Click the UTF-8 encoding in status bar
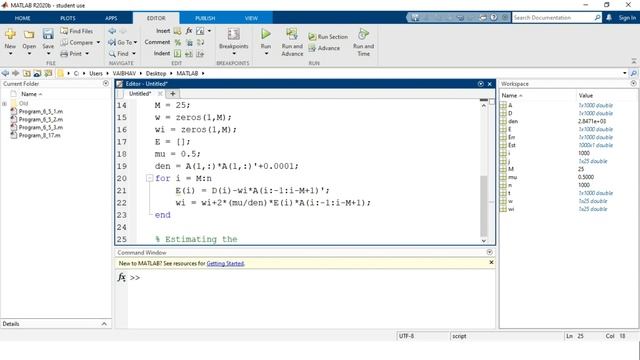Screen dimensions: 640x360 406,336
